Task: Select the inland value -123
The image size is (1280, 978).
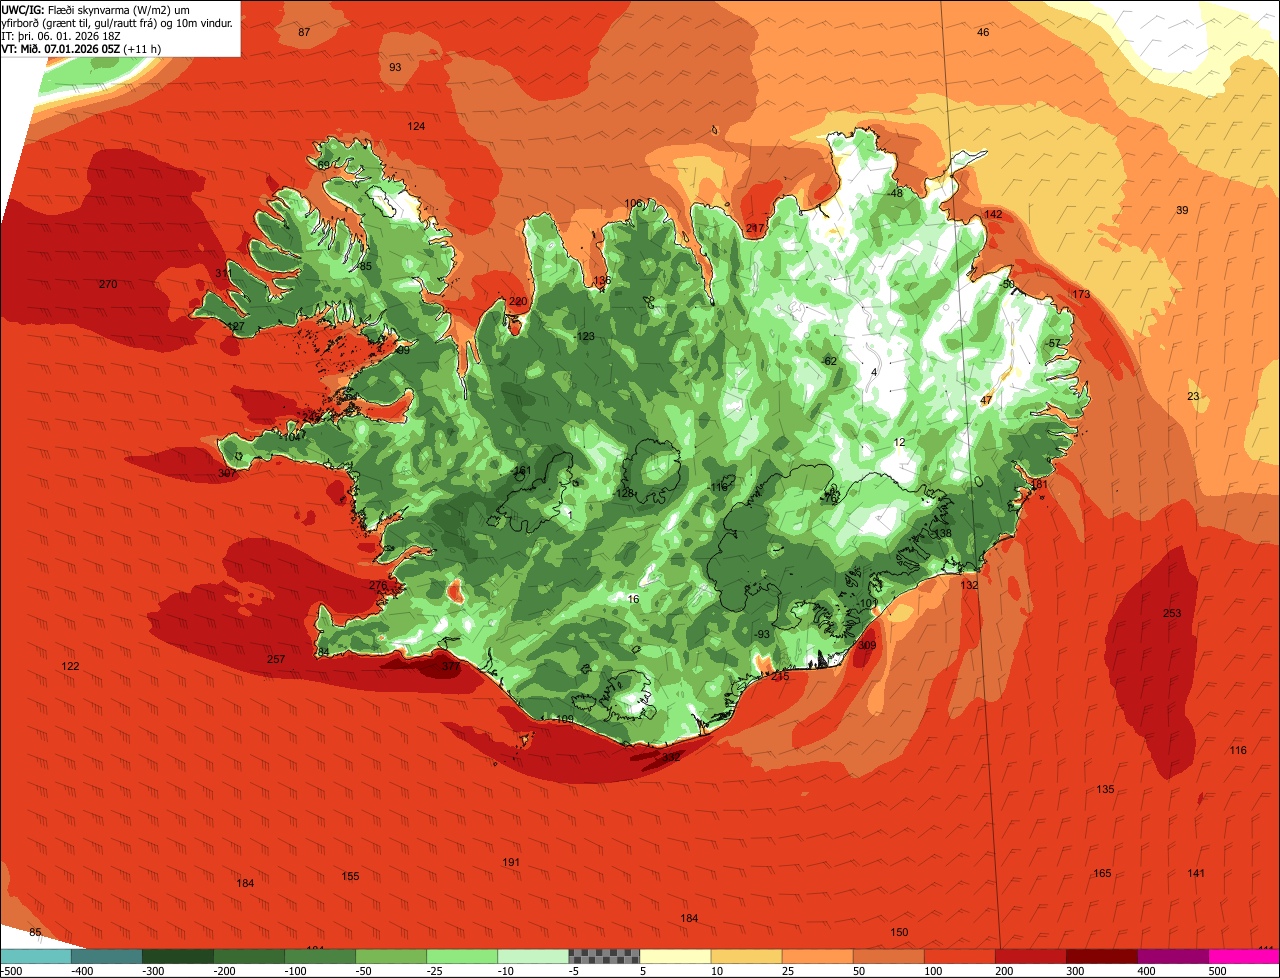Action: click(585, 337)
